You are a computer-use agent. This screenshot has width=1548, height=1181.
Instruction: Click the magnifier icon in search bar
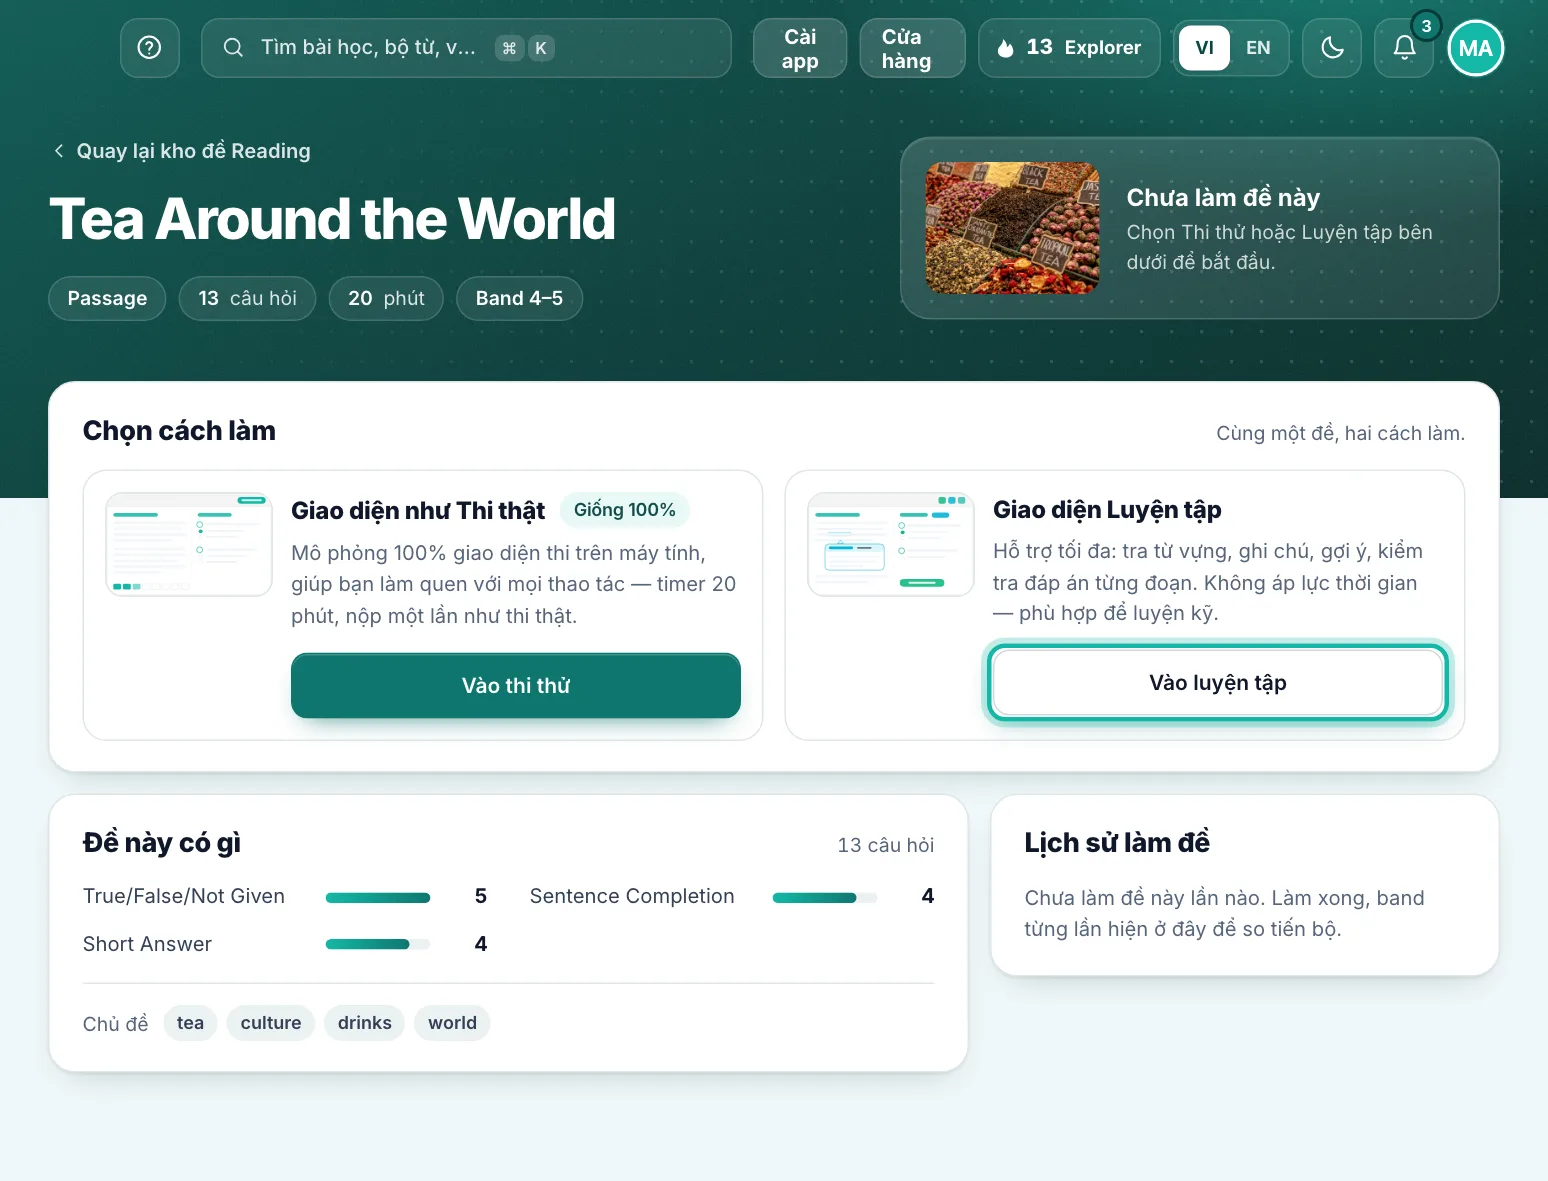click(233, 48)
